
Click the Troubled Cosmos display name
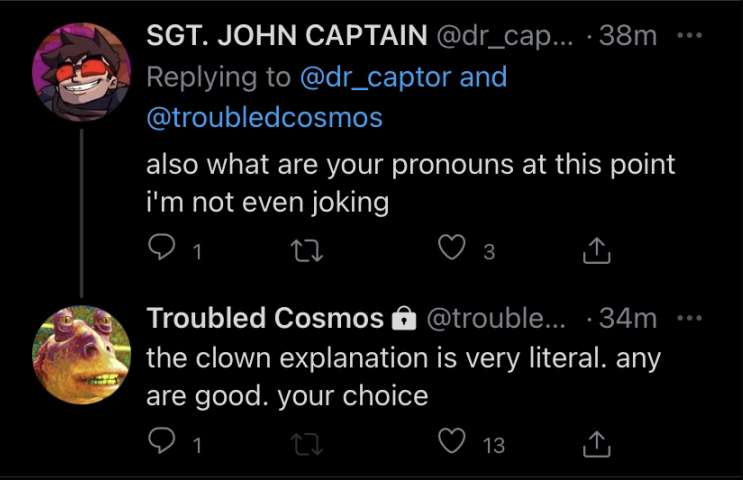[x=265, y=317]
